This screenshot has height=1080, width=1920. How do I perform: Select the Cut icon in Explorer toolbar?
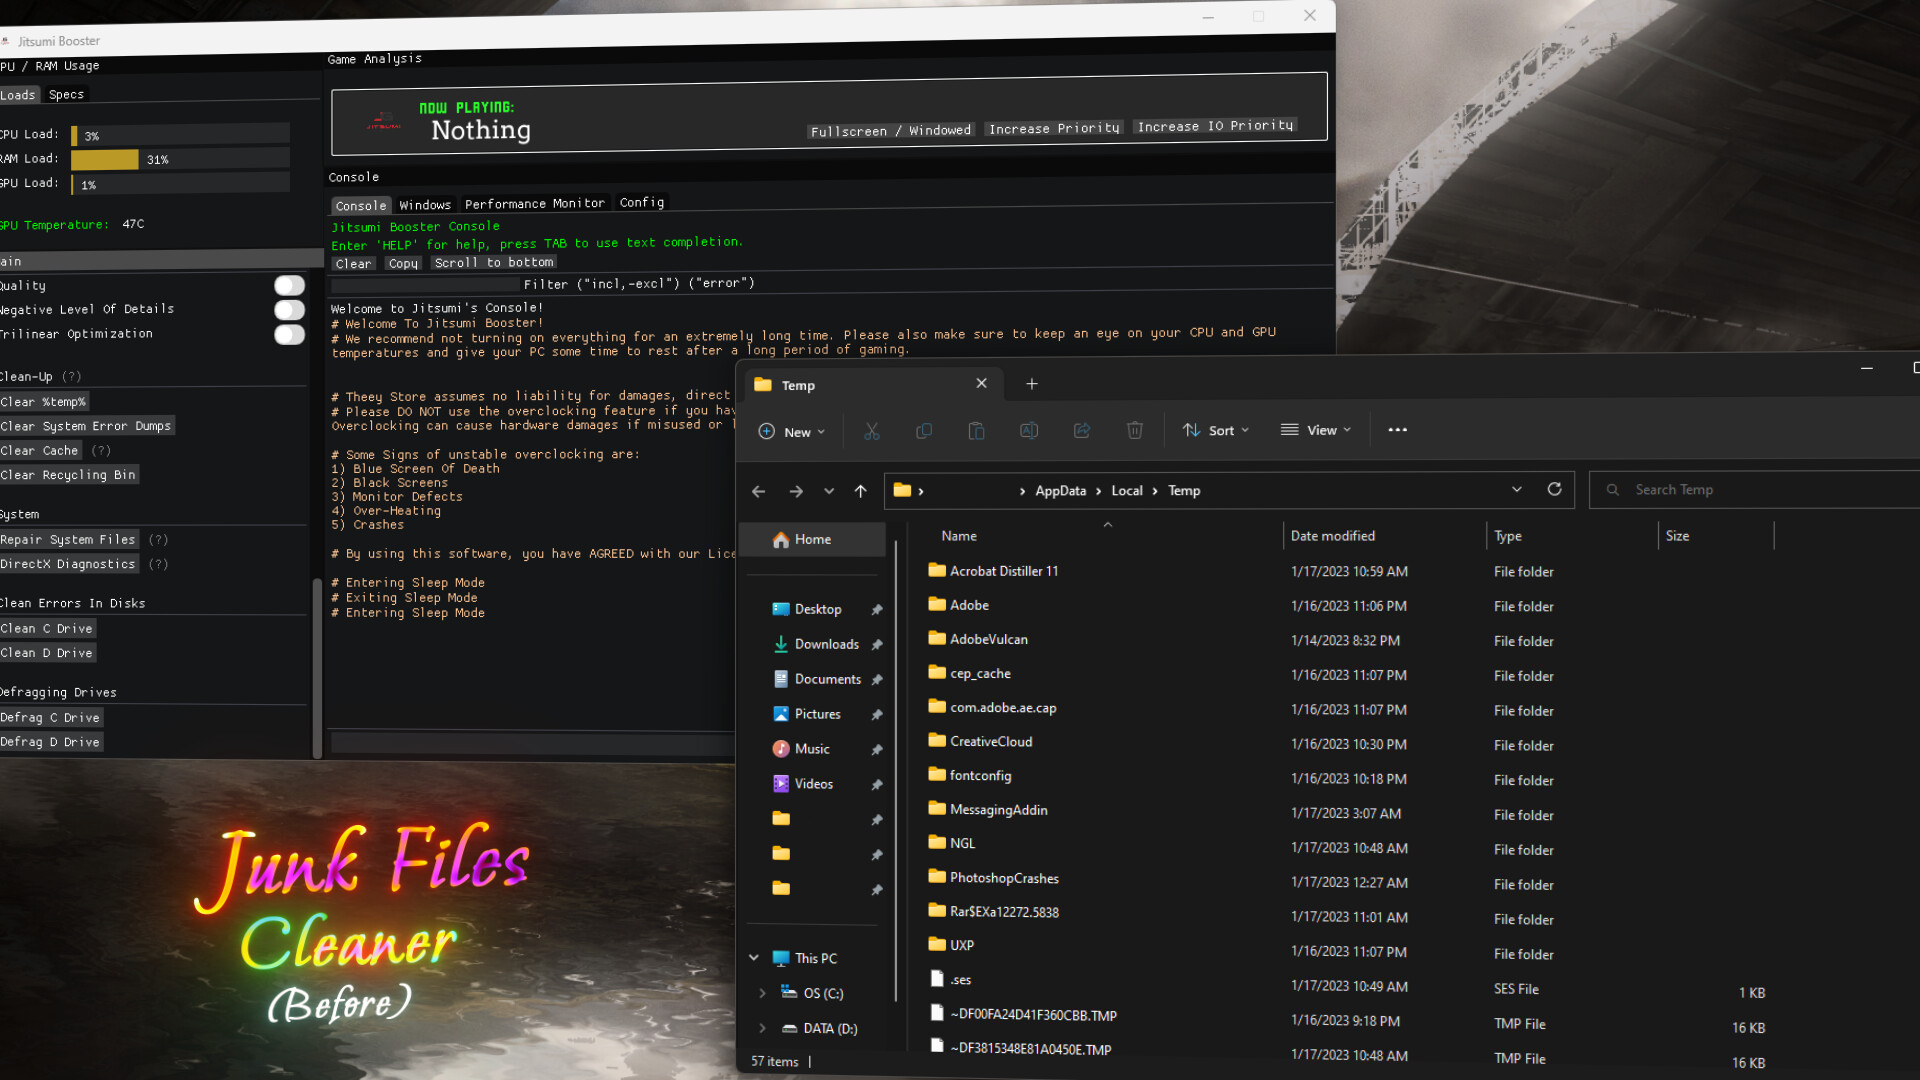pos(871,430)
